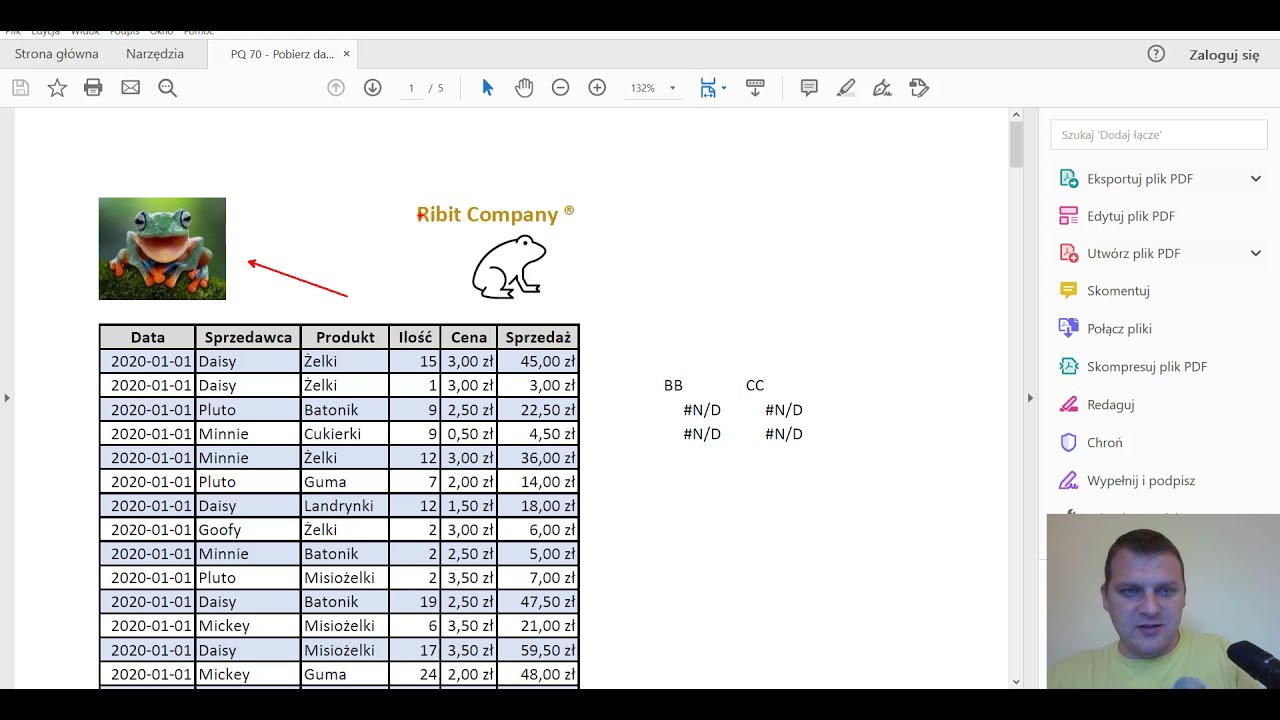The width and height of the screenshot is (1280, 720).
Task: Go to the previous page arrow
Action: coord(336,88)
